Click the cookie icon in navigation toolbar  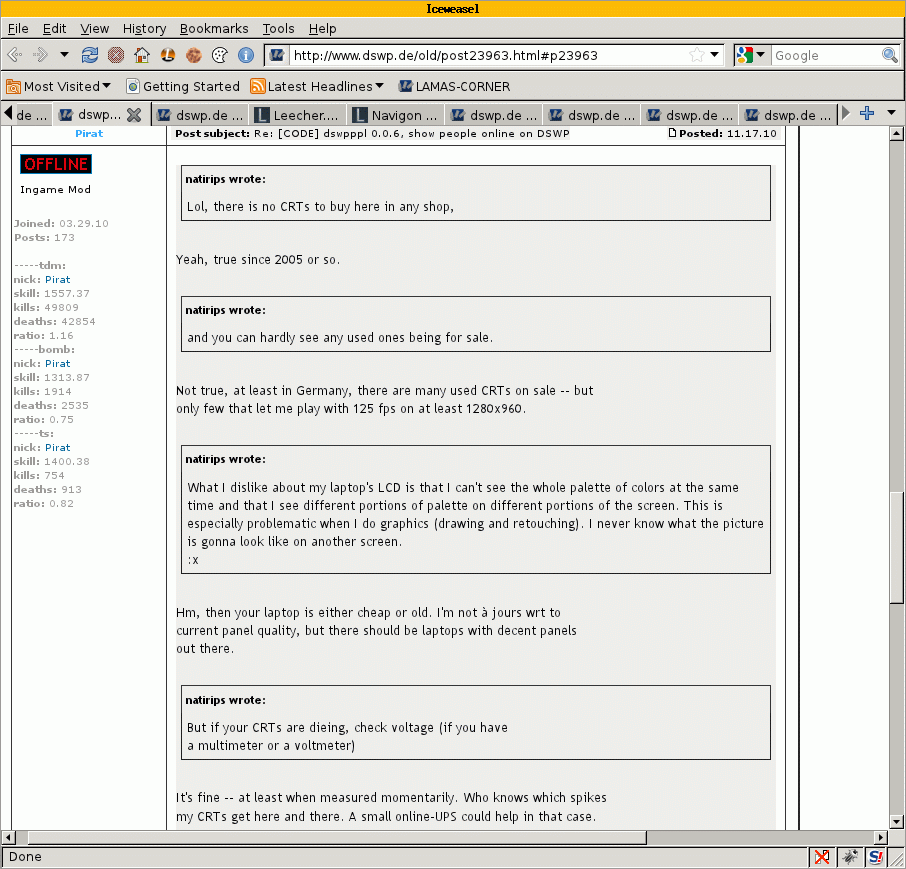(x=194, y=55)
